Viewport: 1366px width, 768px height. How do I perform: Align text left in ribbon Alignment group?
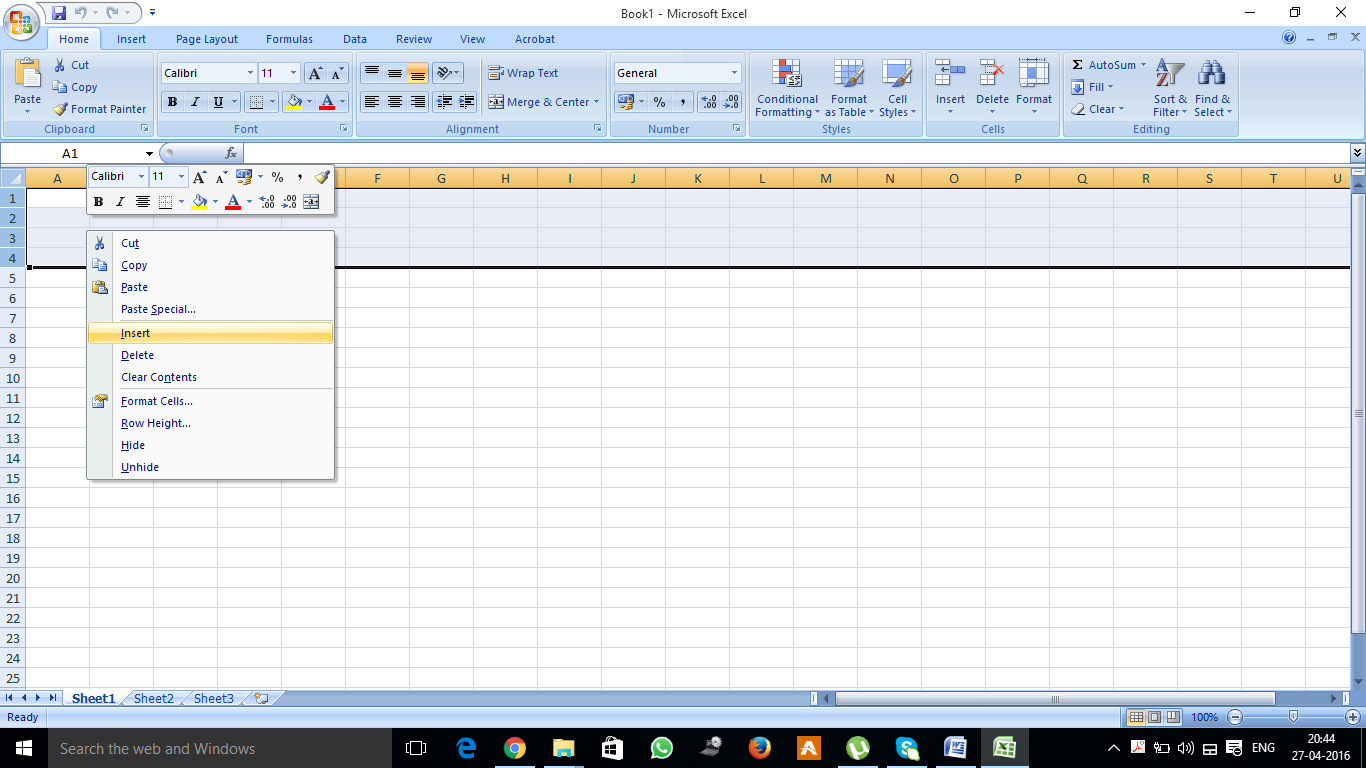click(x=372, y=102)
